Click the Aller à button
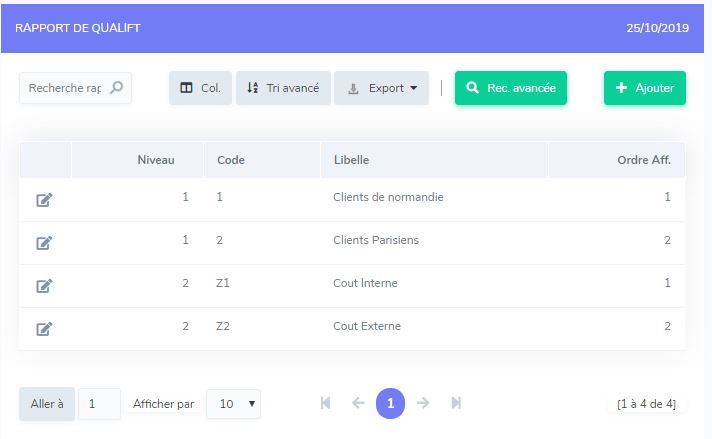Screen dimensions: 712x439 (x=47, y=404)
